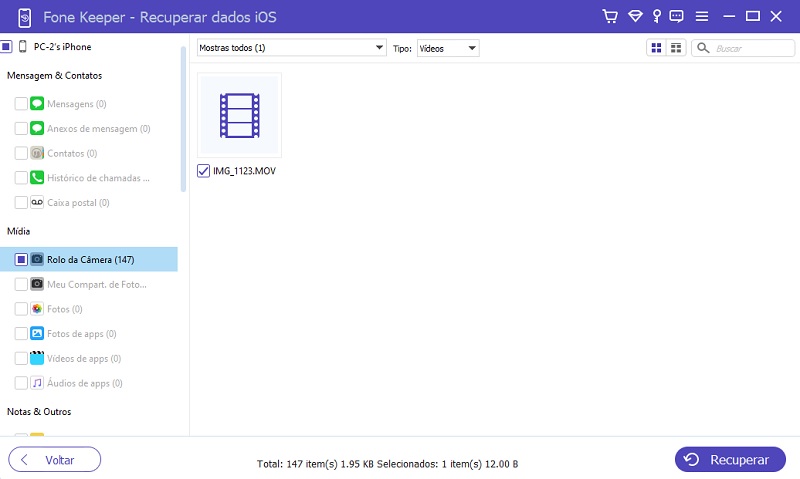800x479 pixels.
Task: Toggle the Rolo da Câmera checkbox
Action: point(21,259)
